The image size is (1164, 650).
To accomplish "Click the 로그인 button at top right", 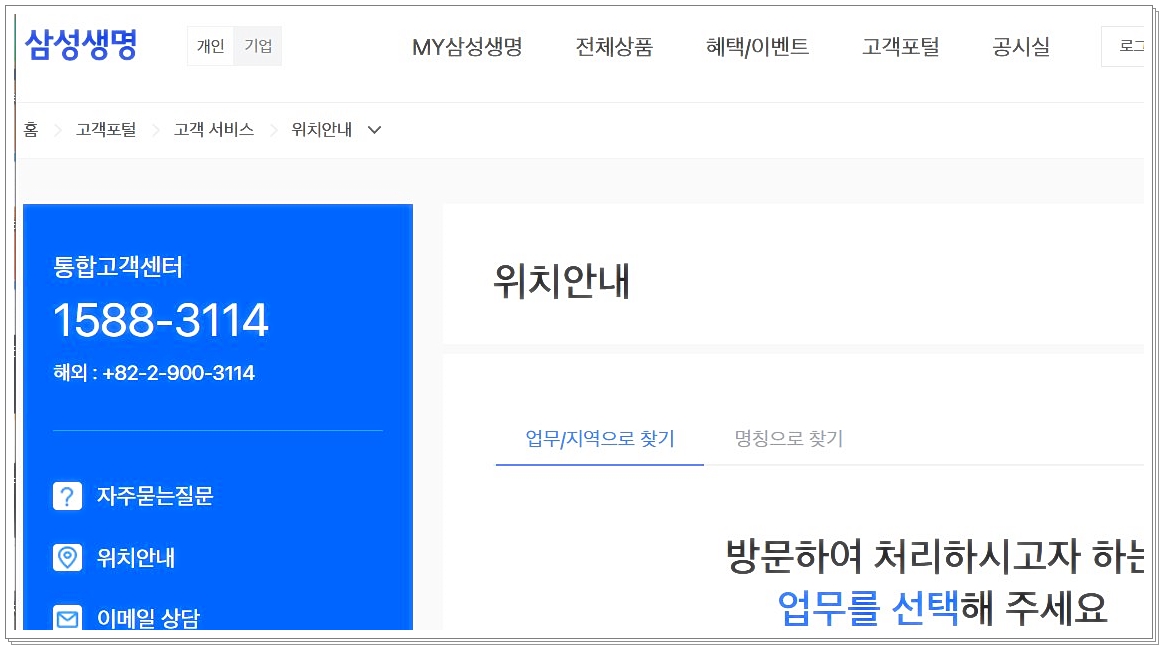I will tap(1123, 46).
